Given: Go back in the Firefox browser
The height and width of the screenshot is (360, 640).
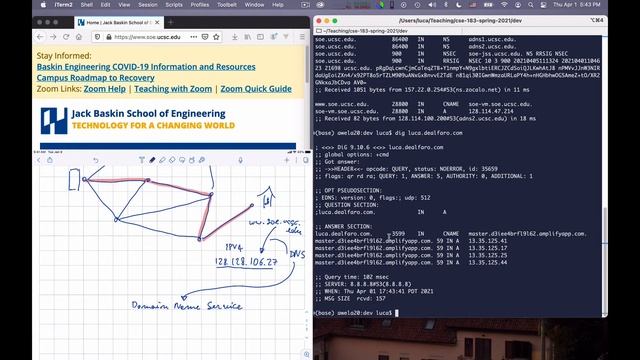Looking at the screenshot, I should point(40,37).
